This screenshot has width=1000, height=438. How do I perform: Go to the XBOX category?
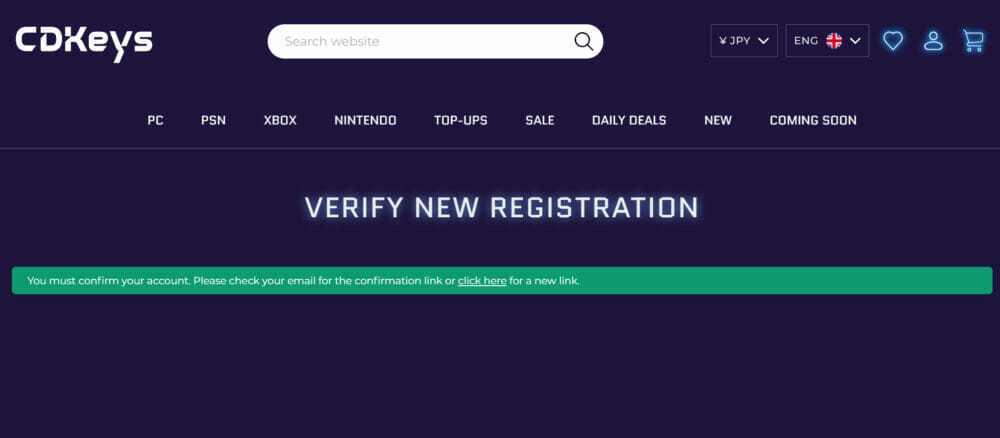coord(280,120)
